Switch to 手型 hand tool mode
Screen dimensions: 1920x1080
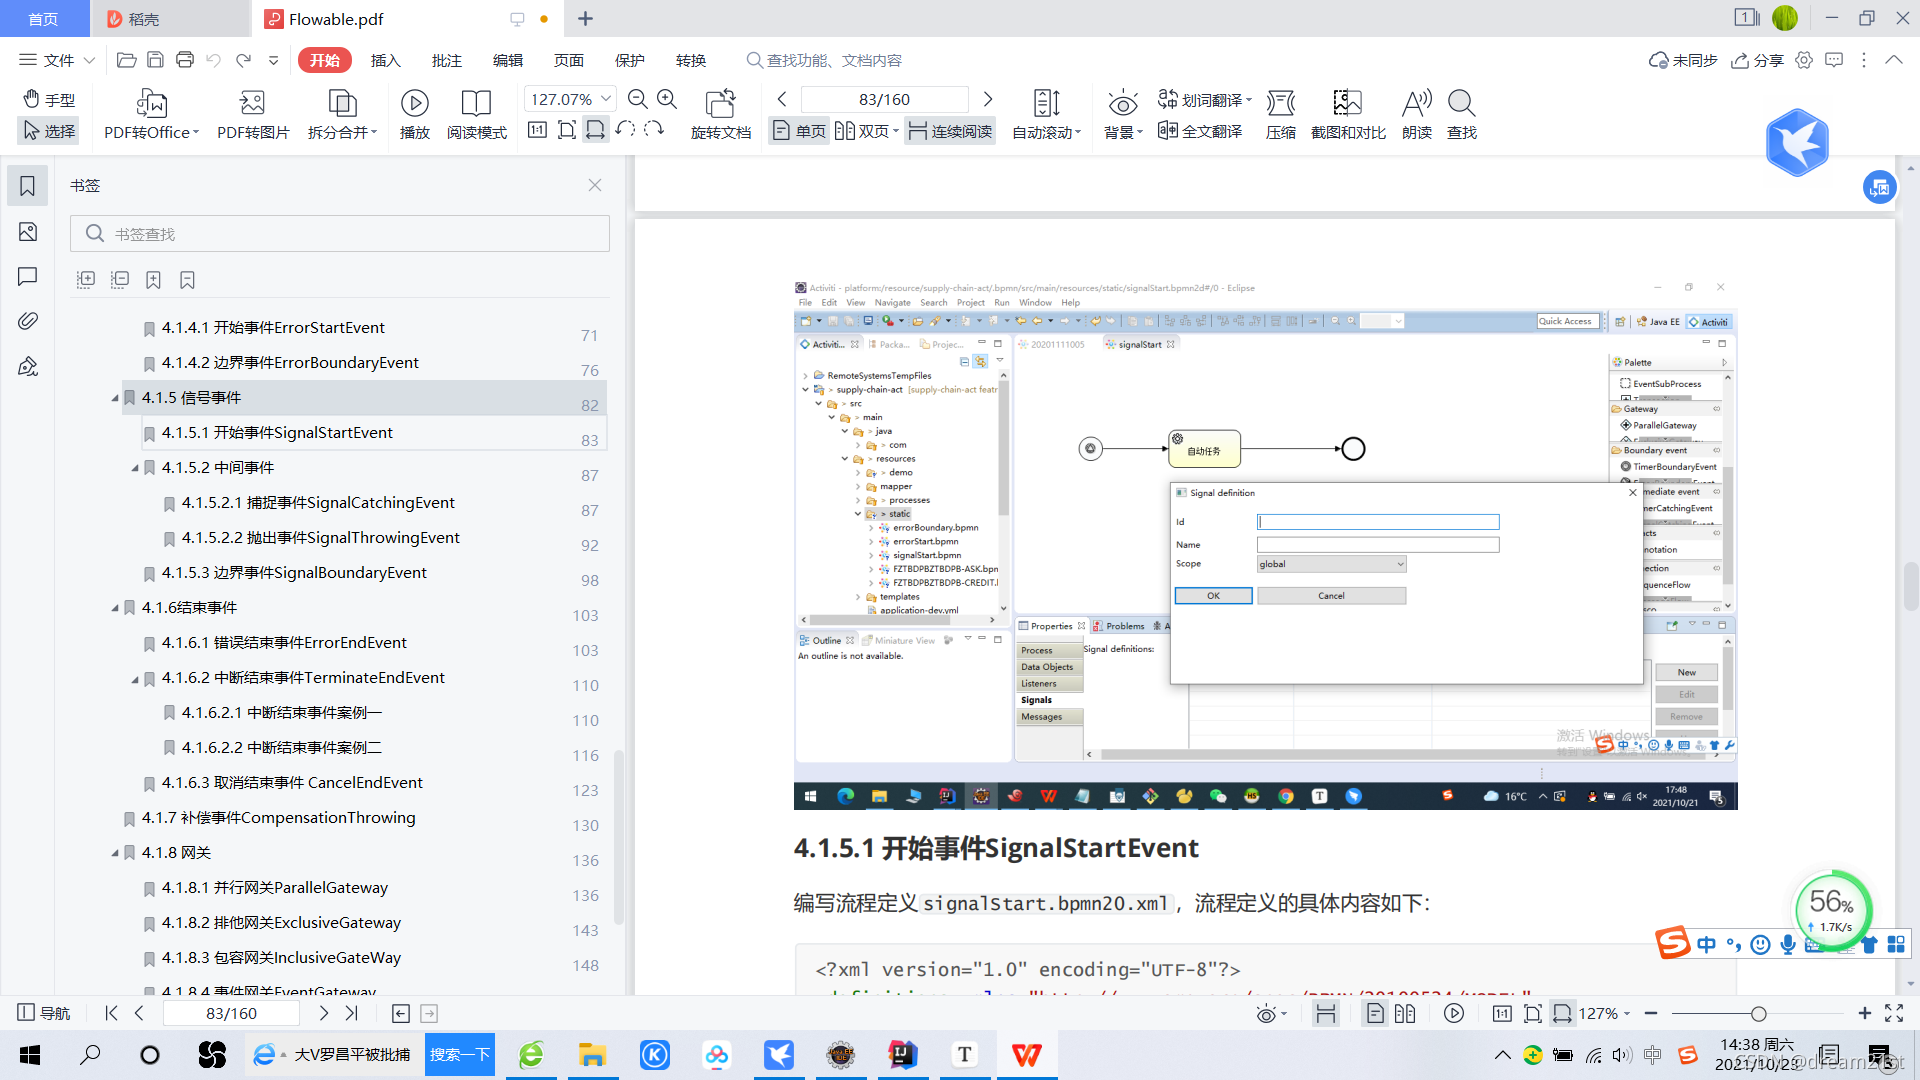click(49, 99)
